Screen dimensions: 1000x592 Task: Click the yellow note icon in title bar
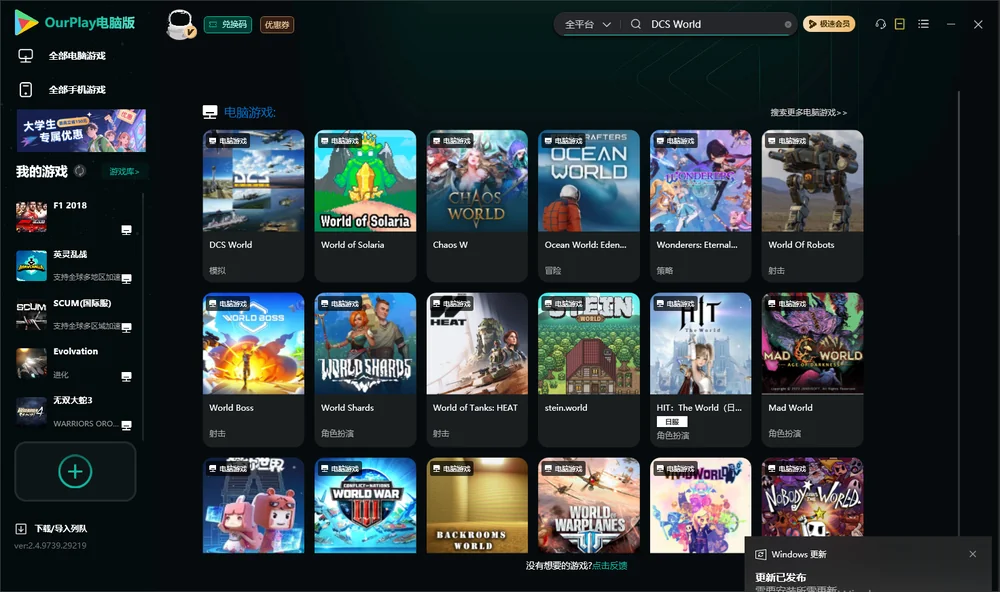900,24
